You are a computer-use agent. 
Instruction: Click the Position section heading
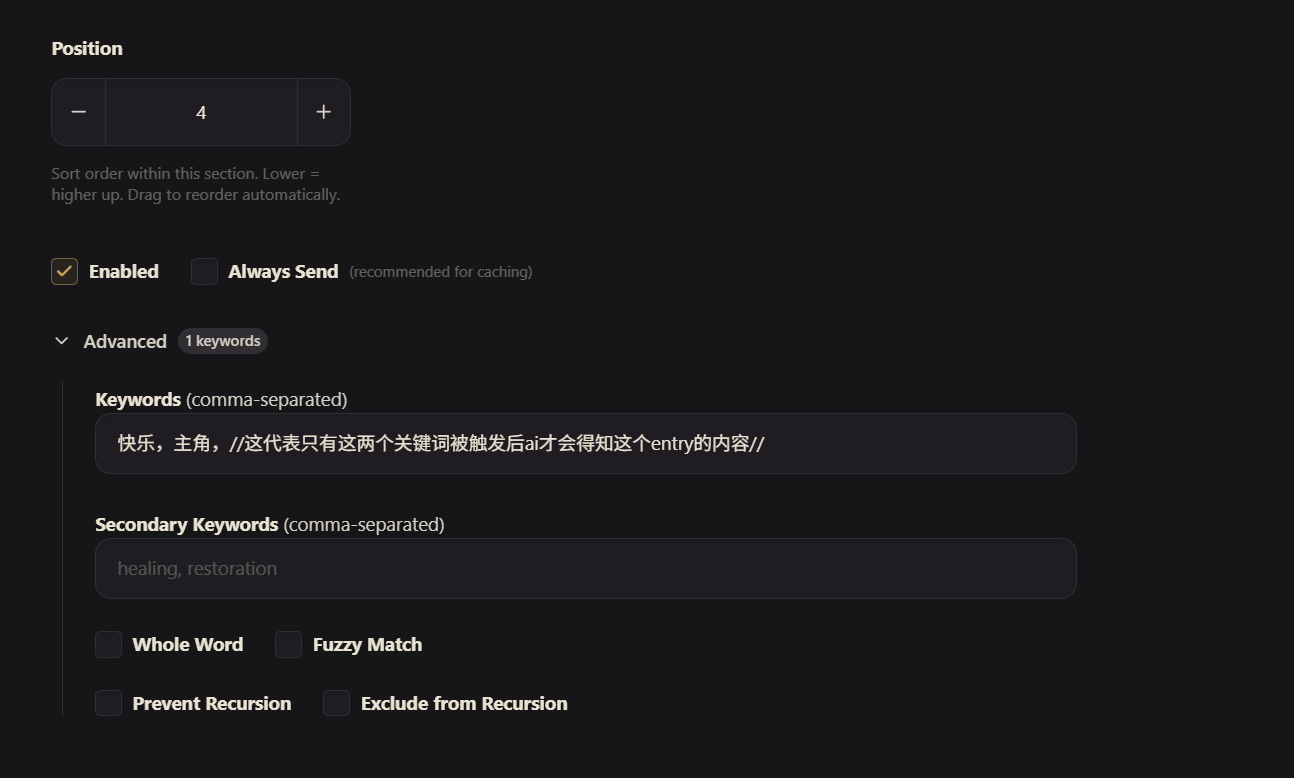pos(87,48)
